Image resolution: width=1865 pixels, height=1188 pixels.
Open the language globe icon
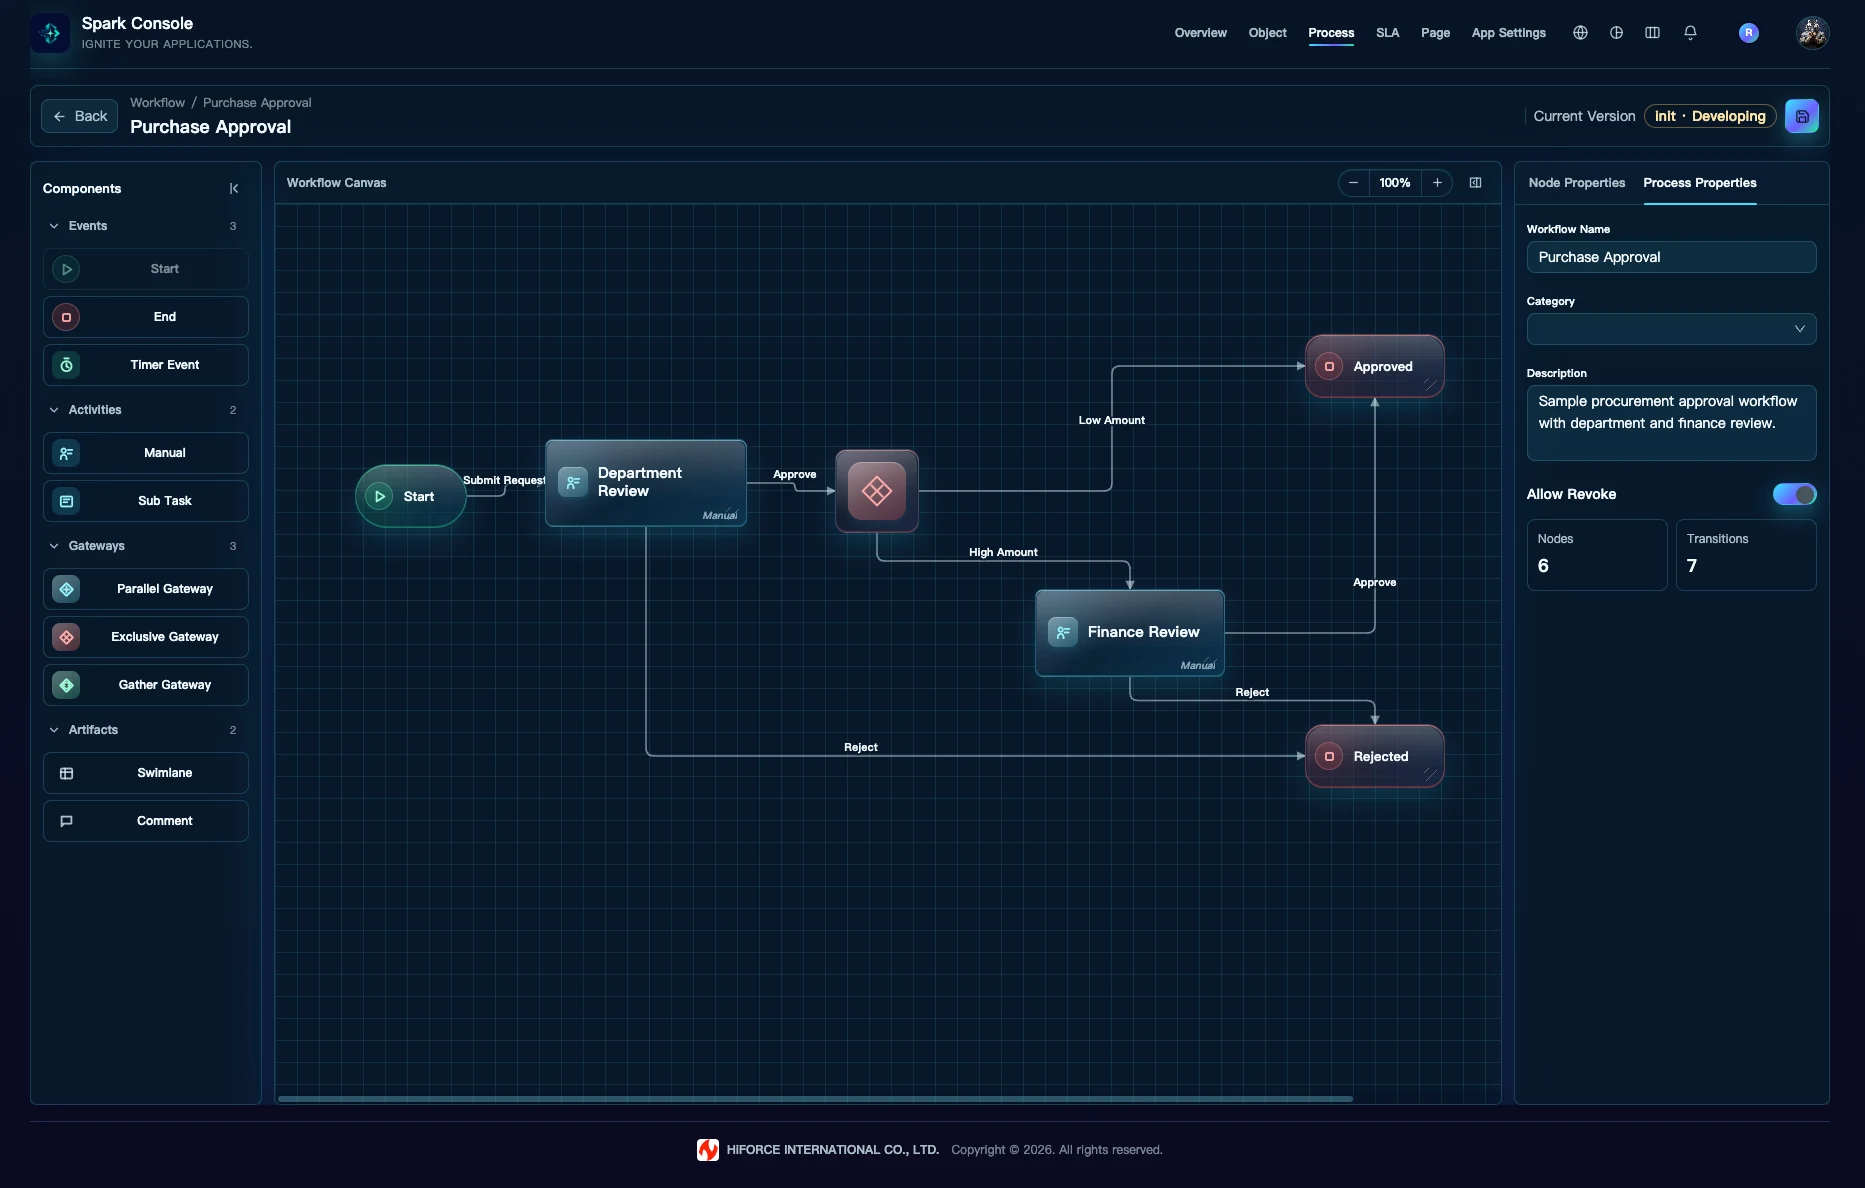click(x=1580, y=33)
